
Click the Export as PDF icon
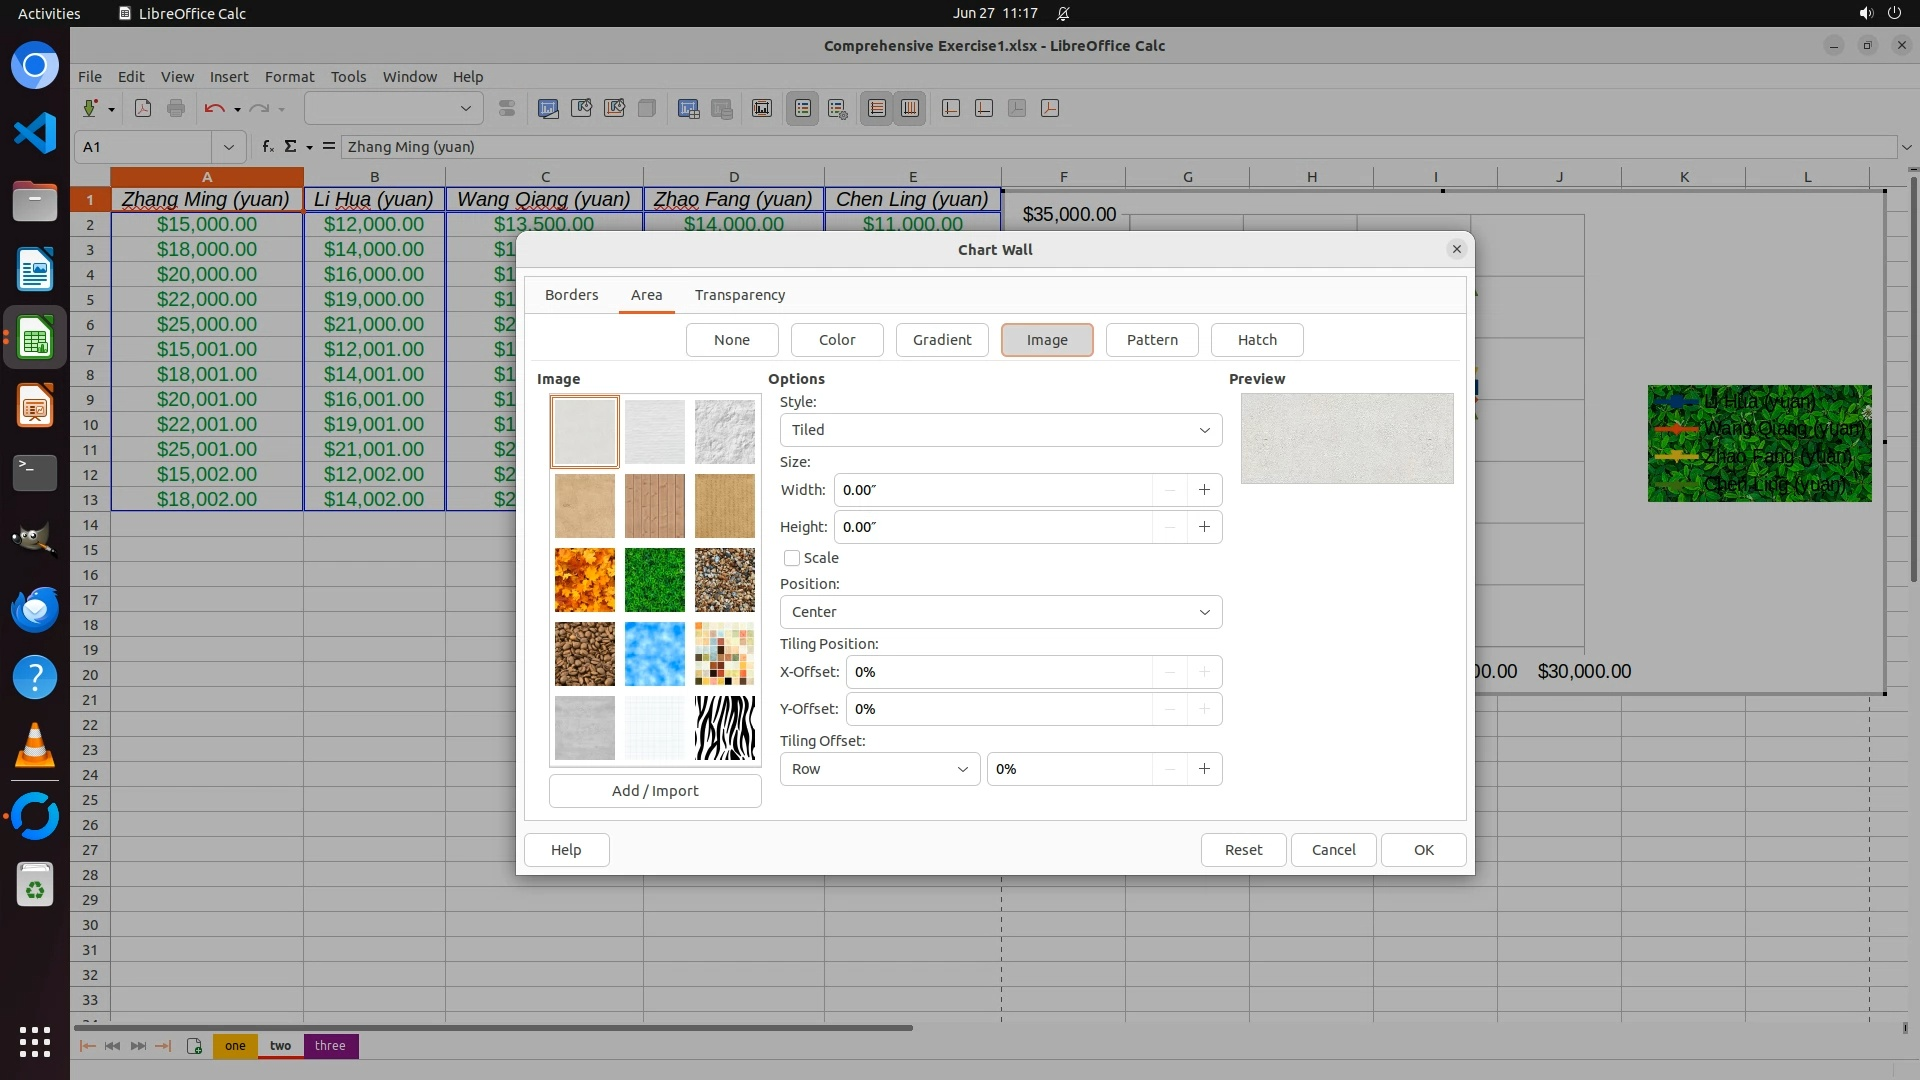point(143,108)
